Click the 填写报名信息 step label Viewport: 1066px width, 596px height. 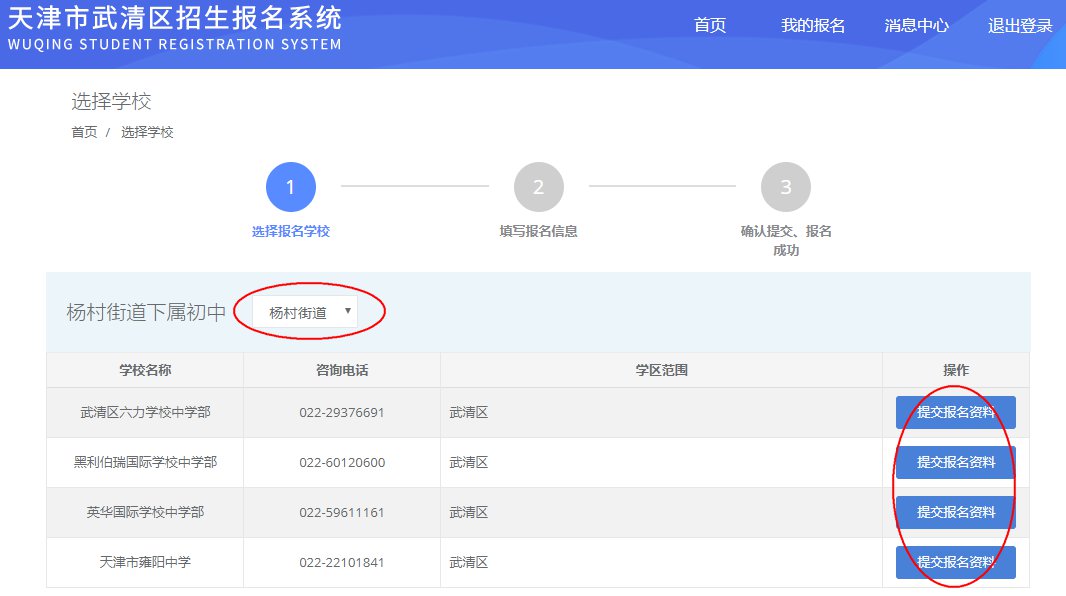(x=538, y=231)
